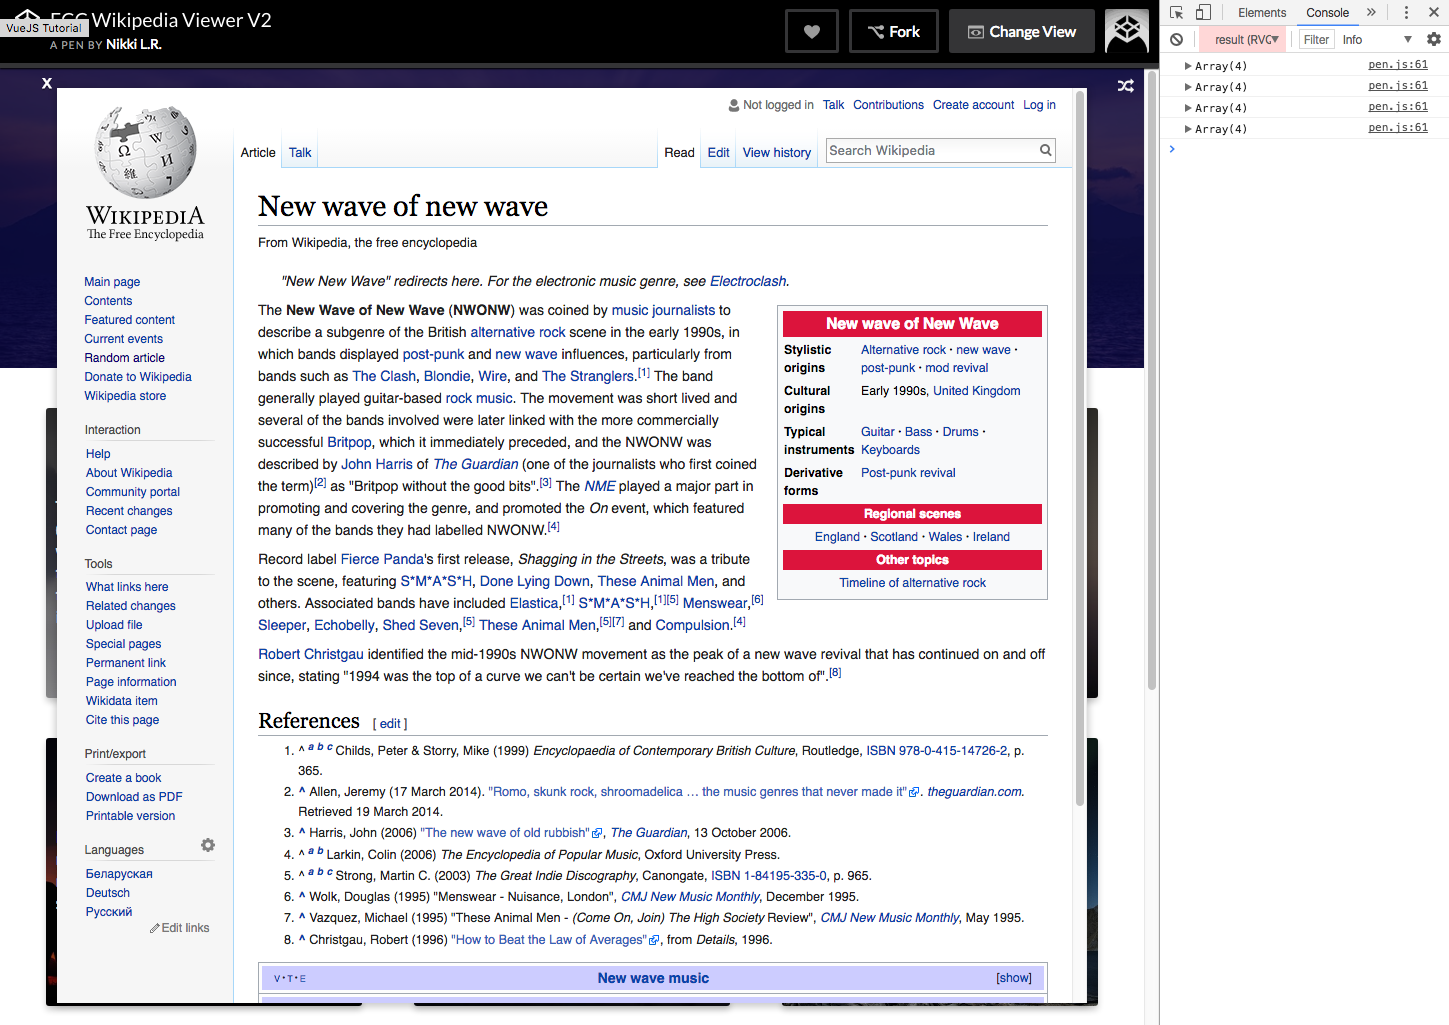Open the languages settings gear icon

tap(208, 845)
